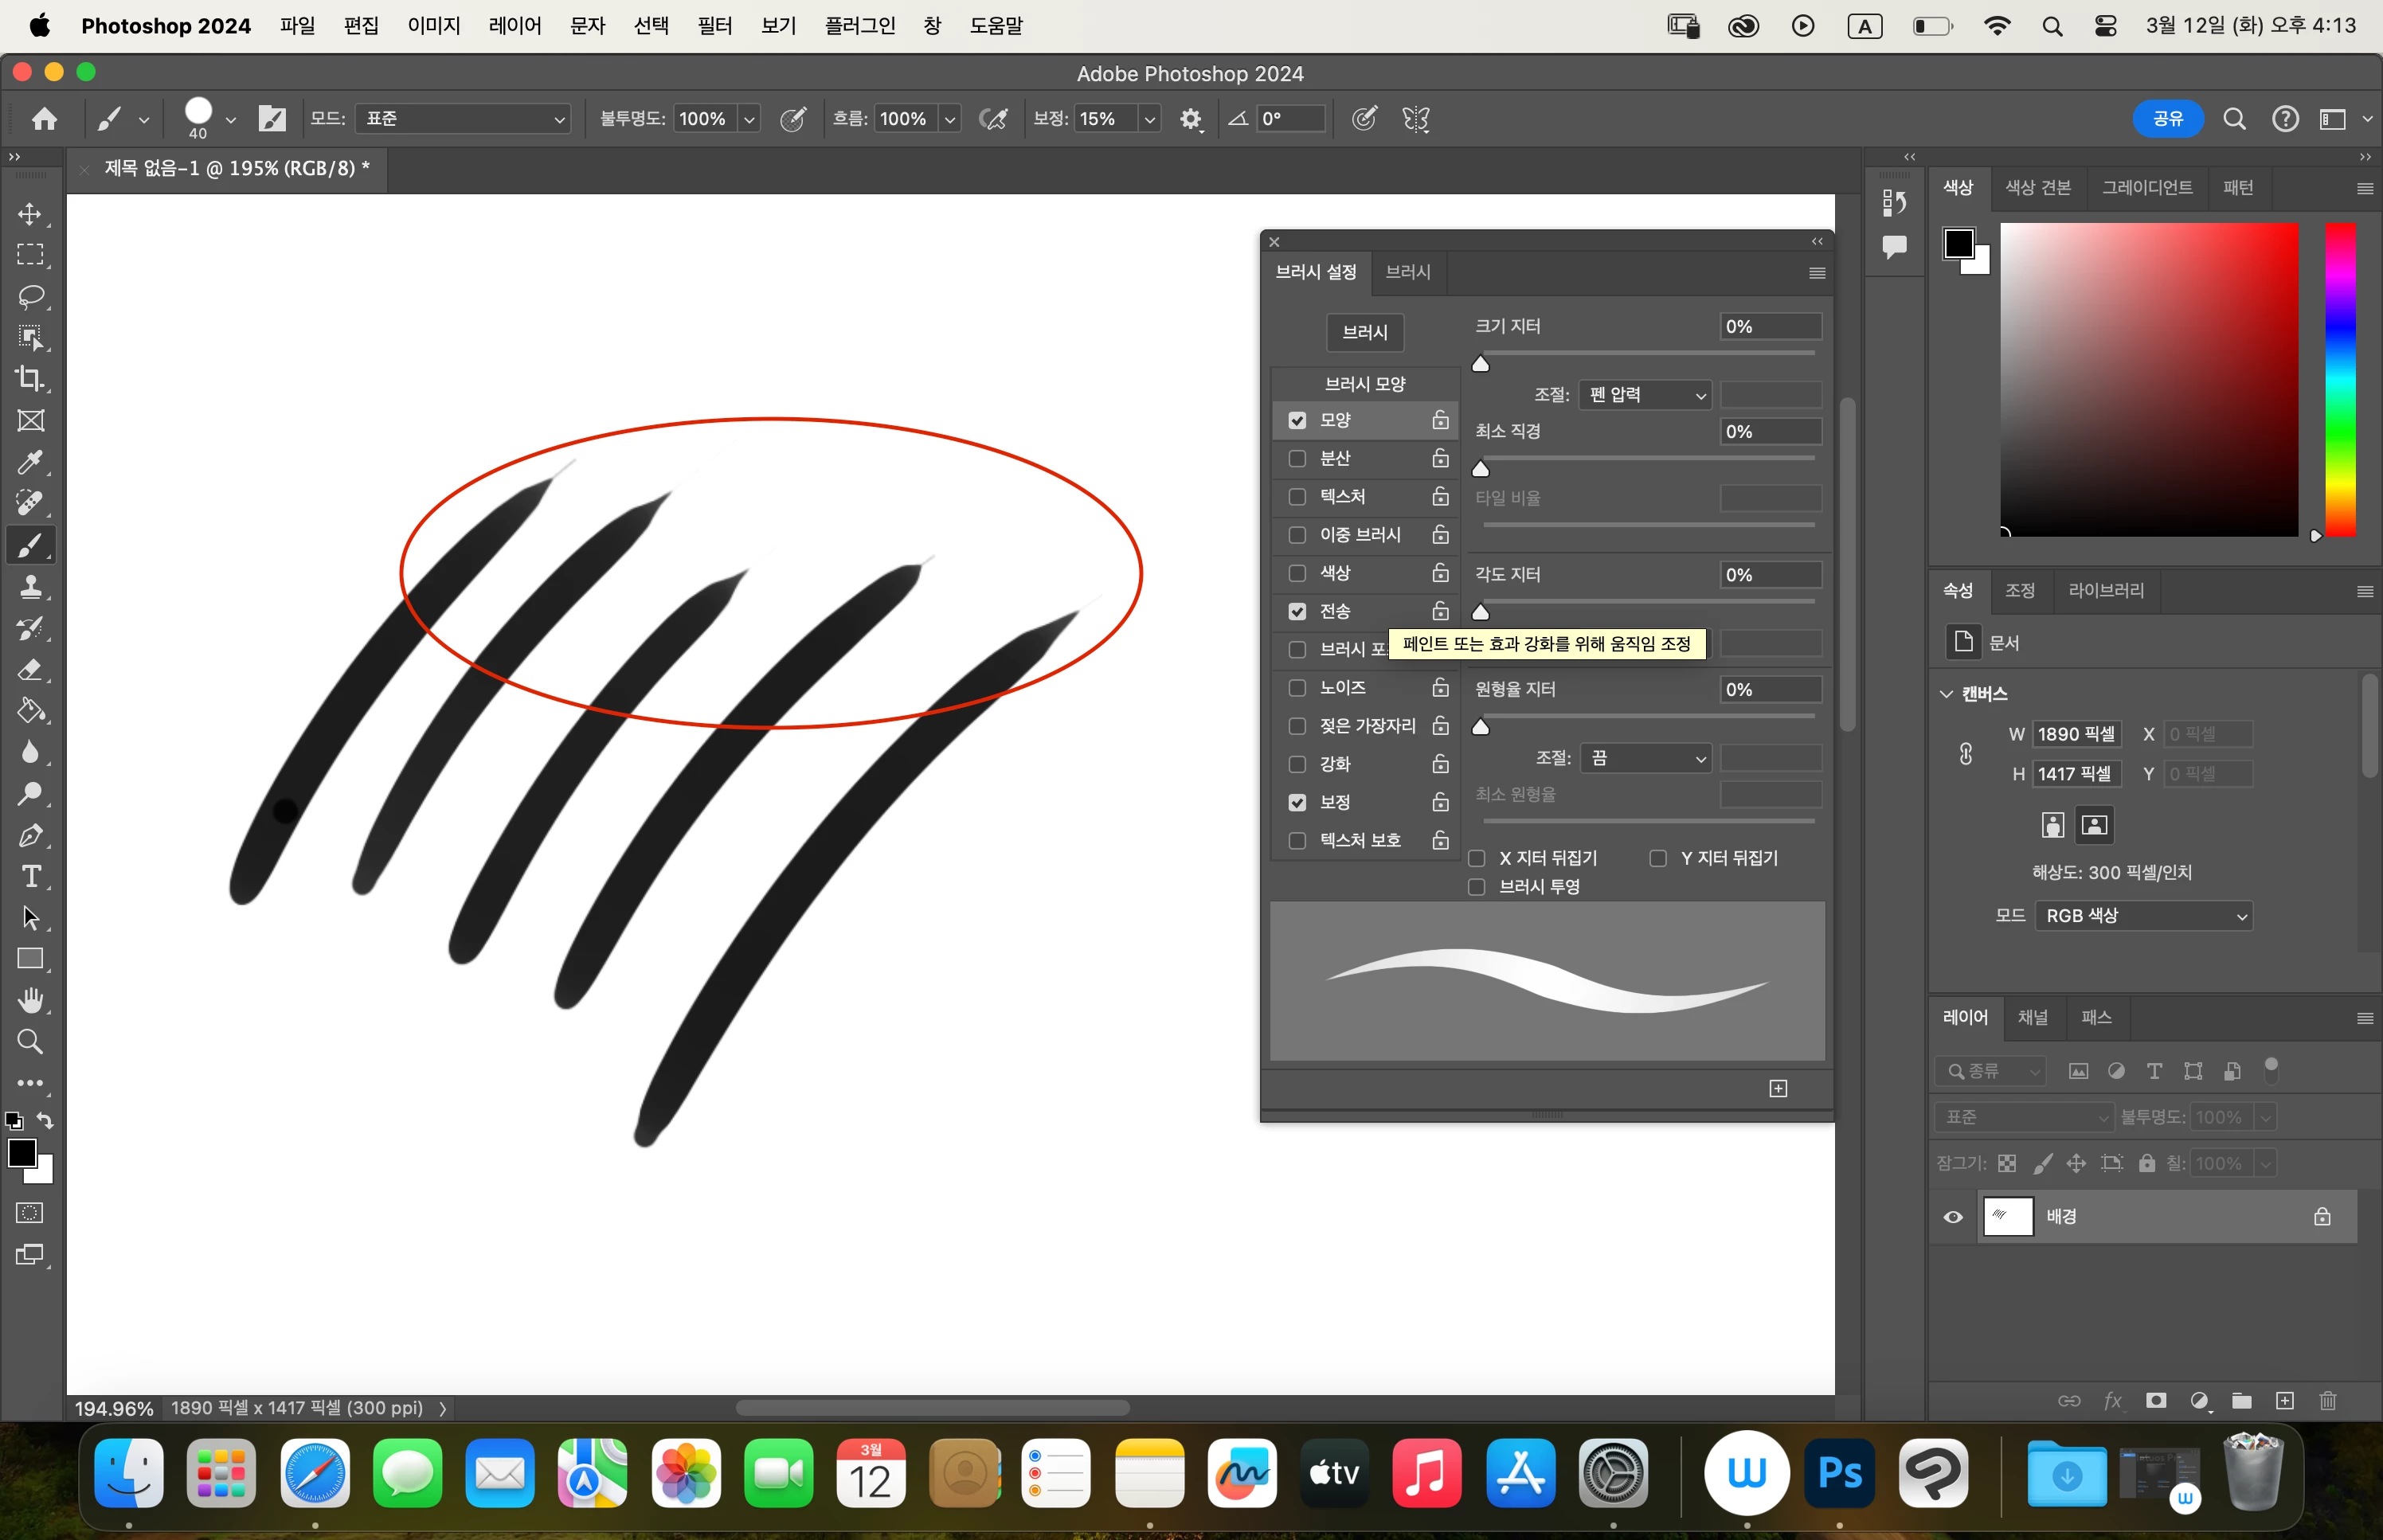Open smoothing options gear icon
Viewport: 2383px width, 1540px height.
pyautogui.click(x=1190, y=119)
